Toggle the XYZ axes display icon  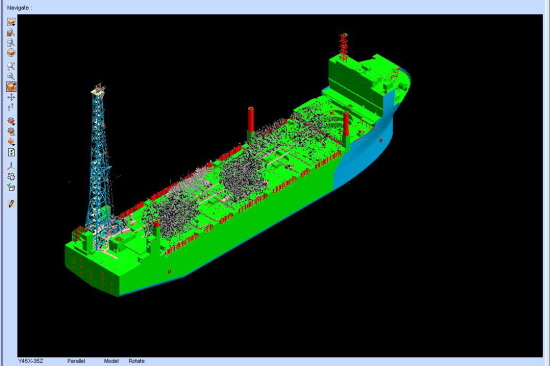point(11,166)
